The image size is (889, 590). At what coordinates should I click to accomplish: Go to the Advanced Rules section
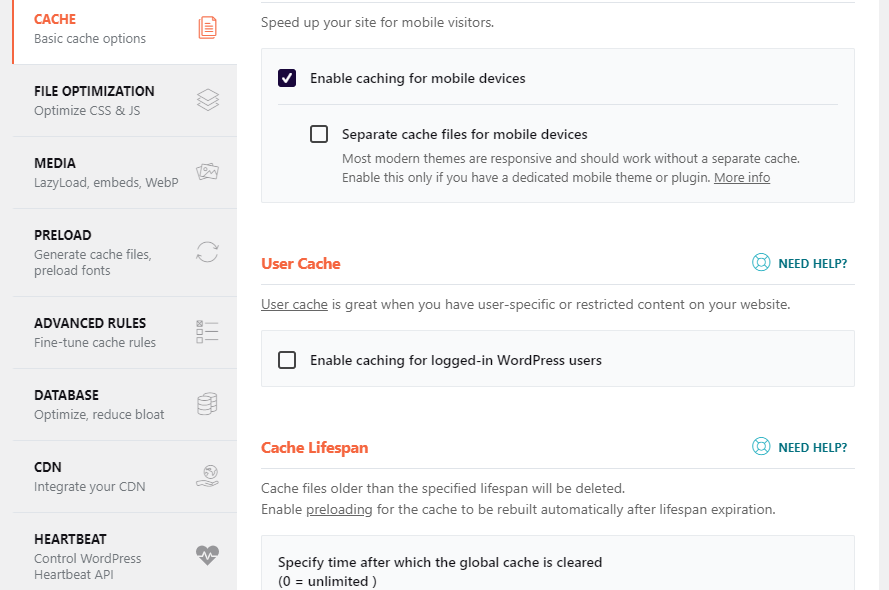125,333
